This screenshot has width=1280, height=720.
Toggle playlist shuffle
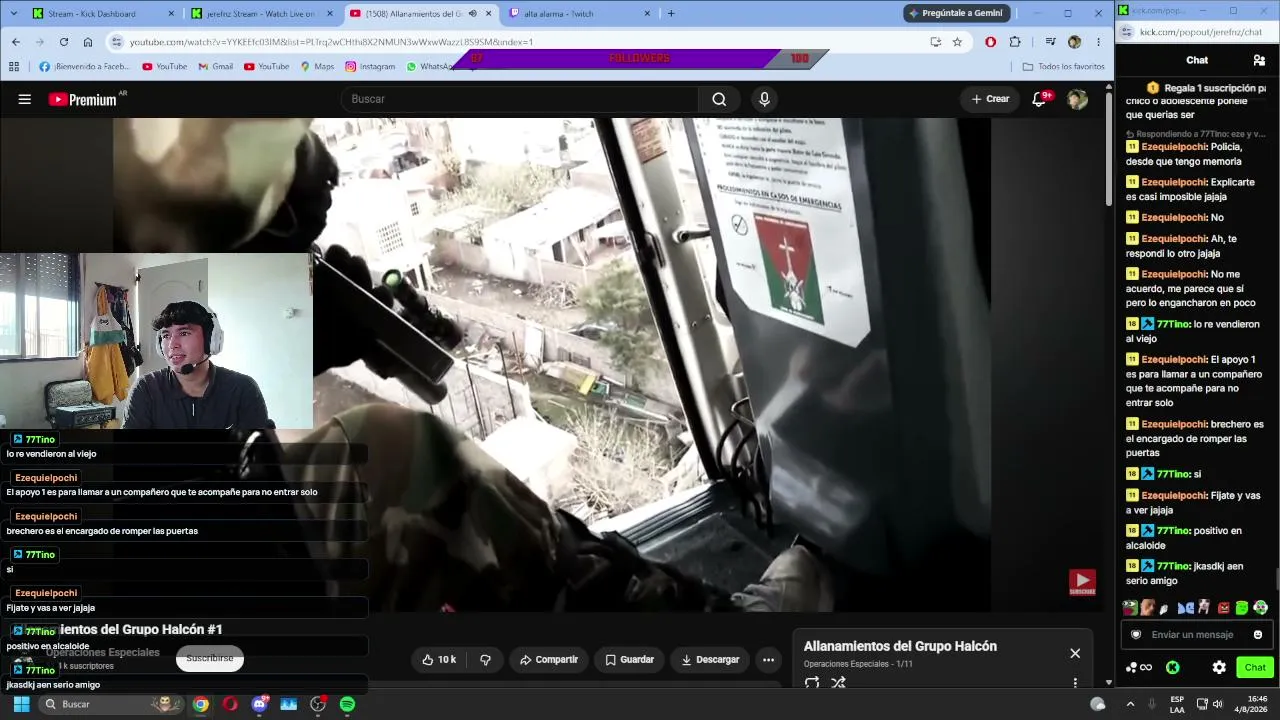tap(838, 683)
